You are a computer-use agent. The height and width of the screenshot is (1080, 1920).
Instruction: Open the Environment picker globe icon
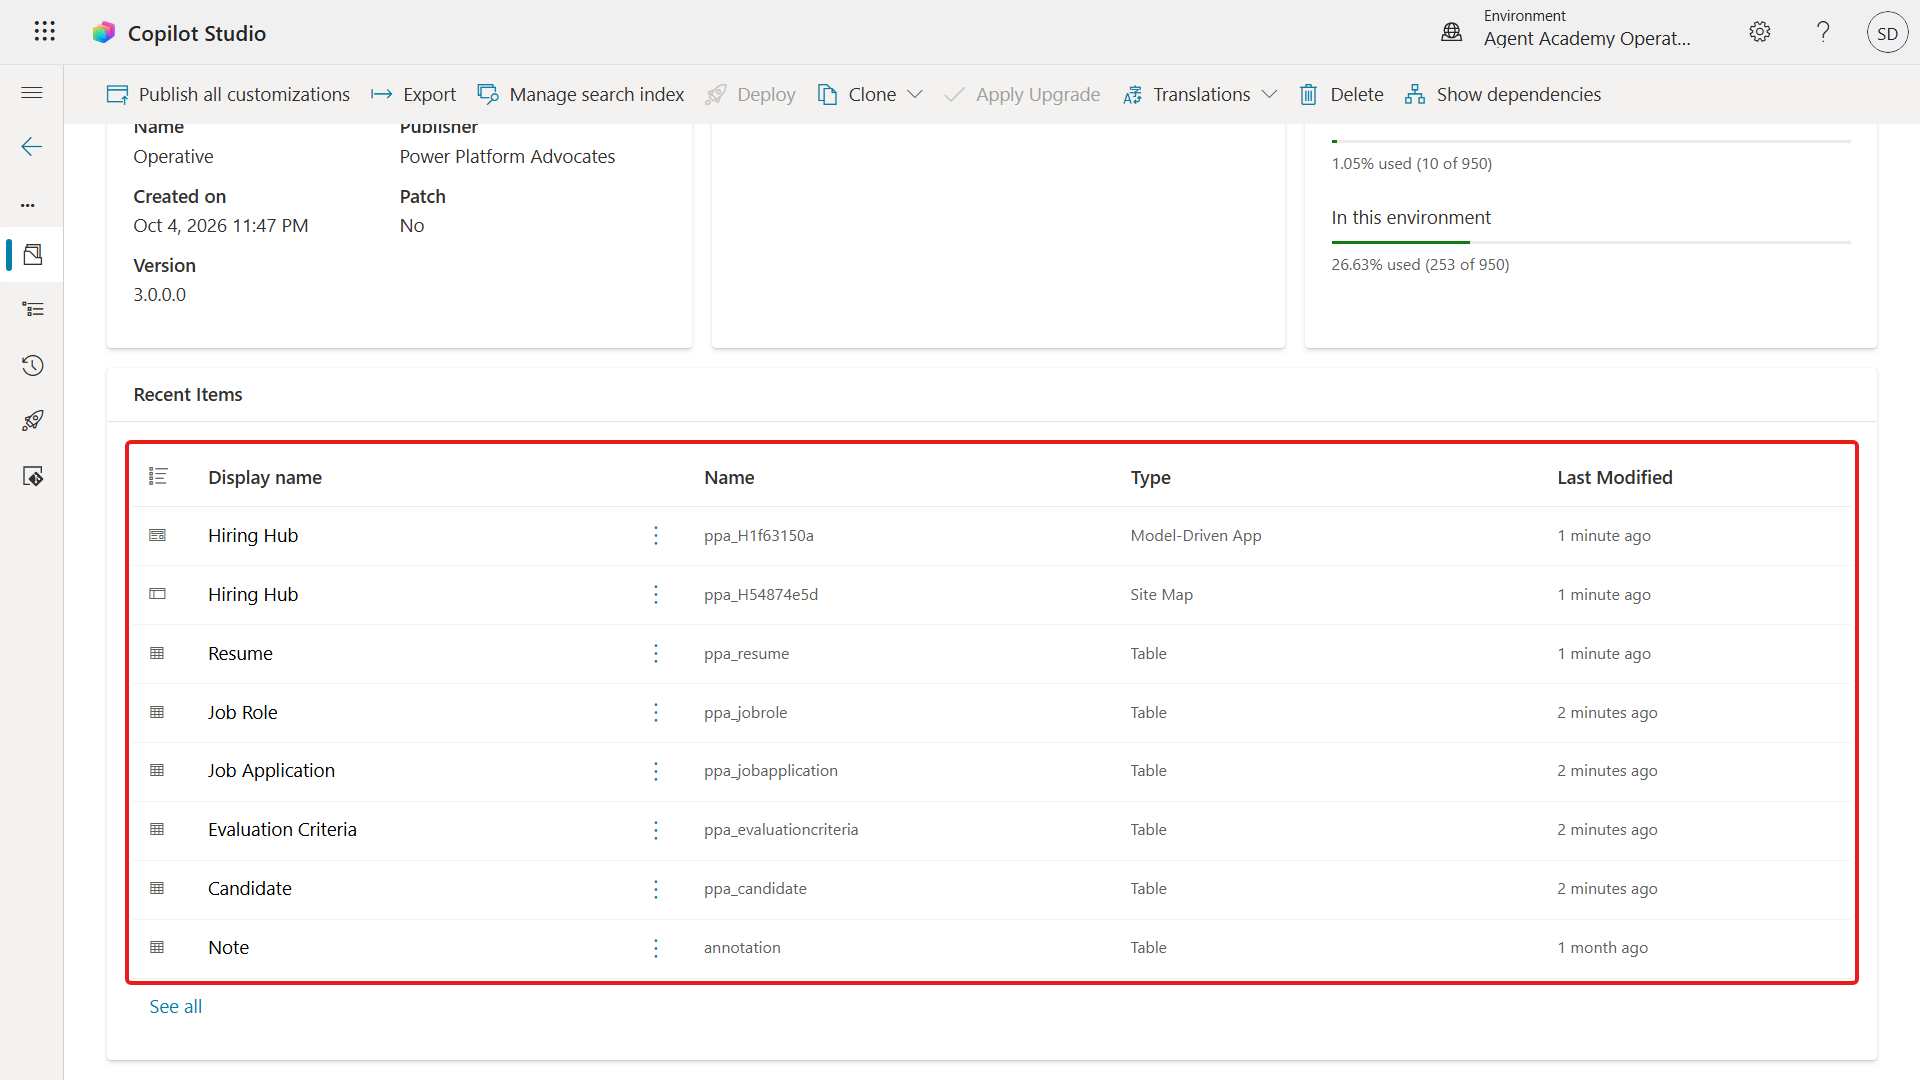(1451, 32)
